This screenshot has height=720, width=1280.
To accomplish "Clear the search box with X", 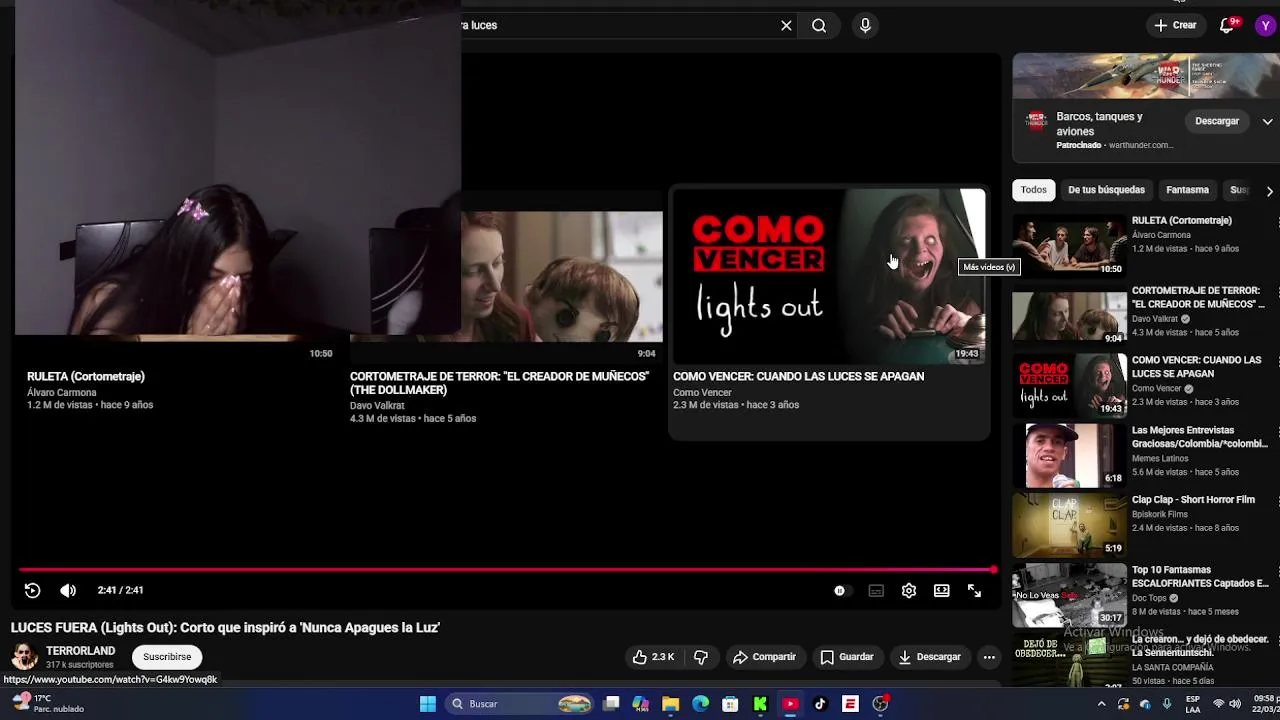I will click(786, 25).
